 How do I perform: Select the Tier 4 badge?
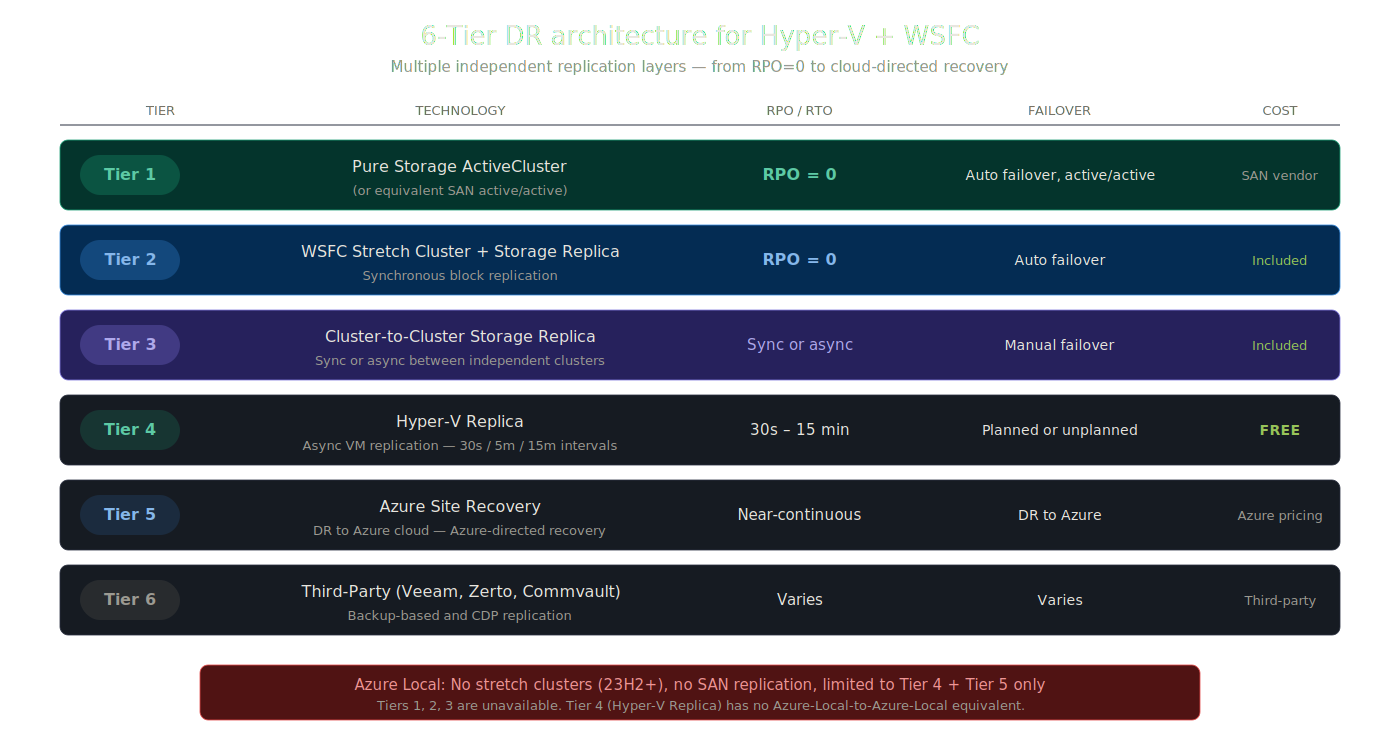tap(130, 429)
